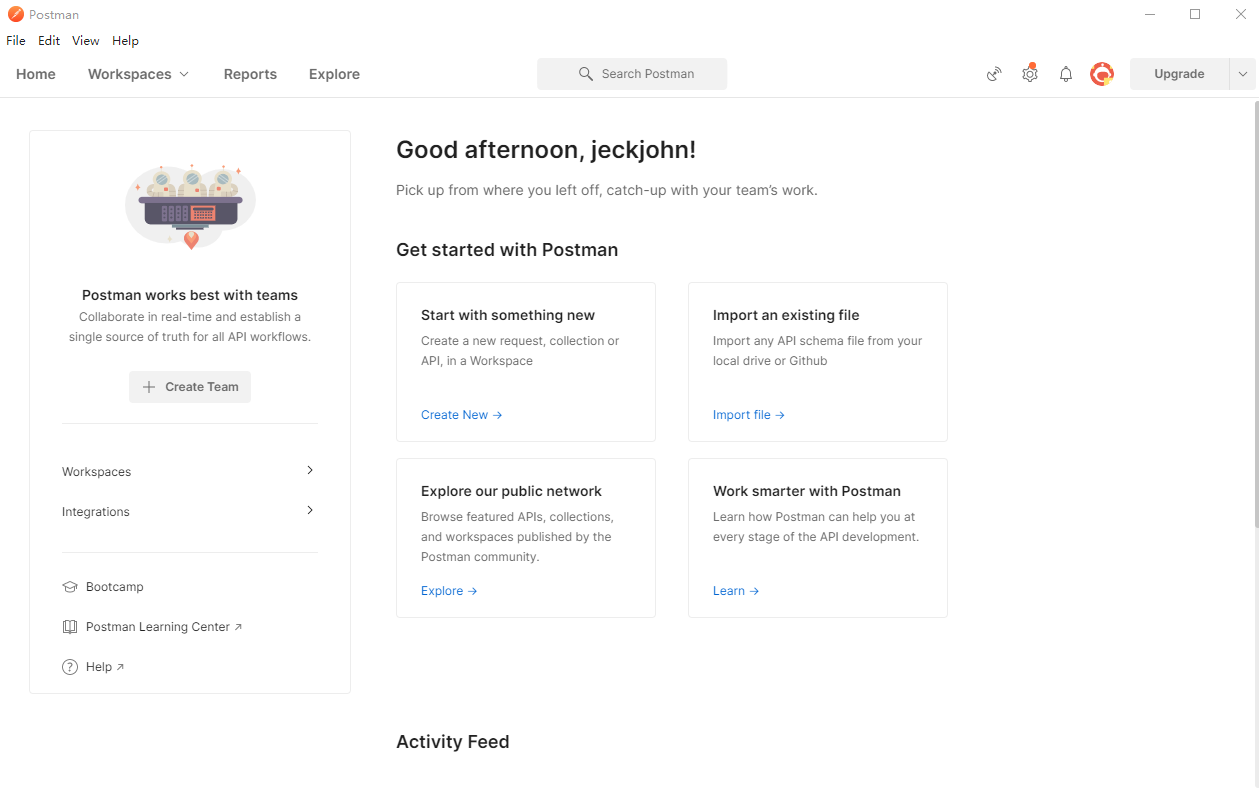The image size is (1259, 791).
Task: Follow the Import file link
Action: pyautogui.click(x=748, y=415)
